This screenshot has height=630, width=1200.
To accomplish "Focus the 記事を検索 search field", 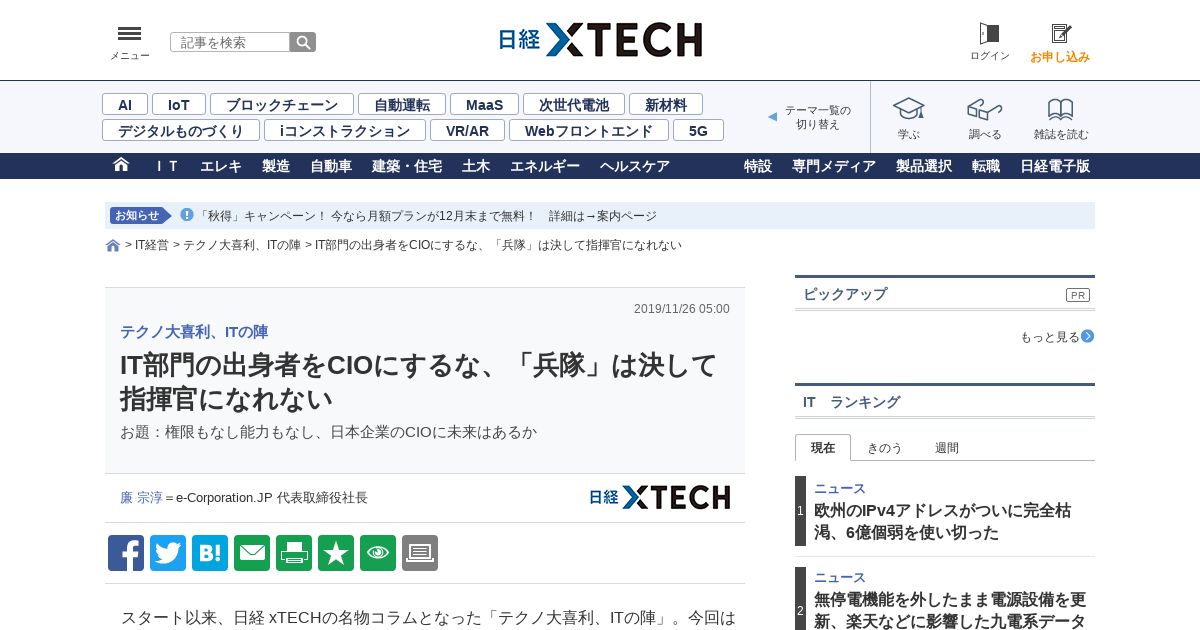I will tap(230, 42).
